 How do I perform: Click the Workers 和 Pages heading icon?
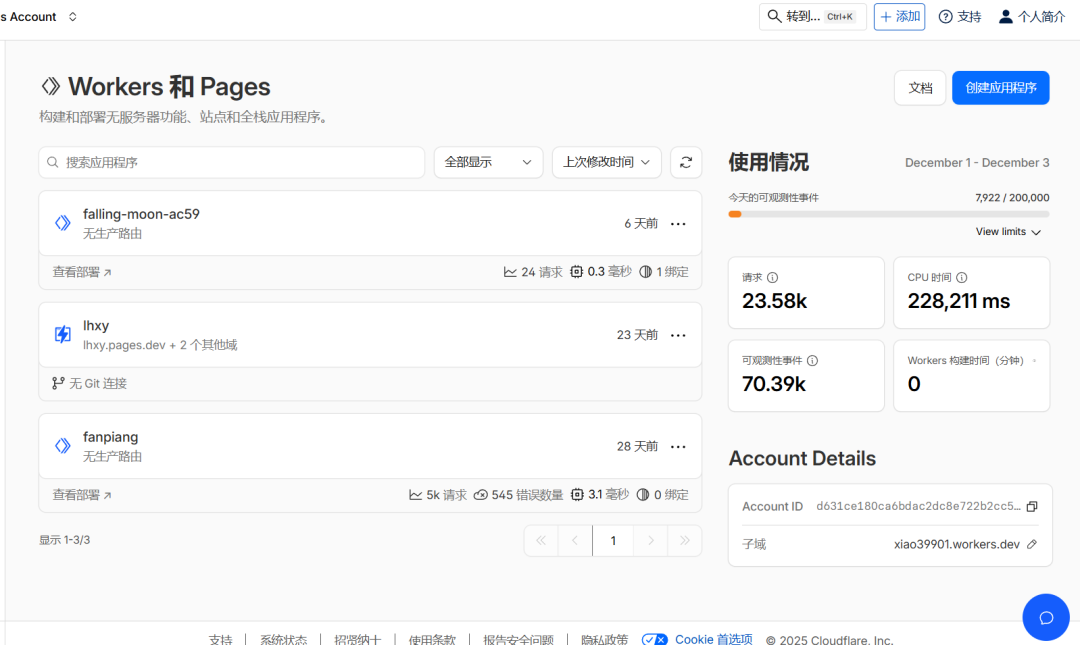50,86
